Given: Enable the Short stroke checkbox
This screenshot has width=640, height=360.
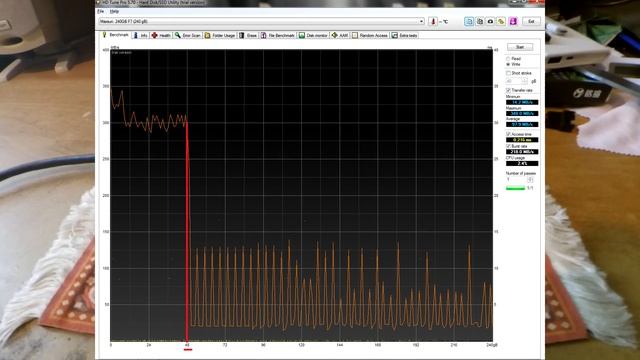Looking at the screenshot, I should pyautogui.click(x=509, y=73).
